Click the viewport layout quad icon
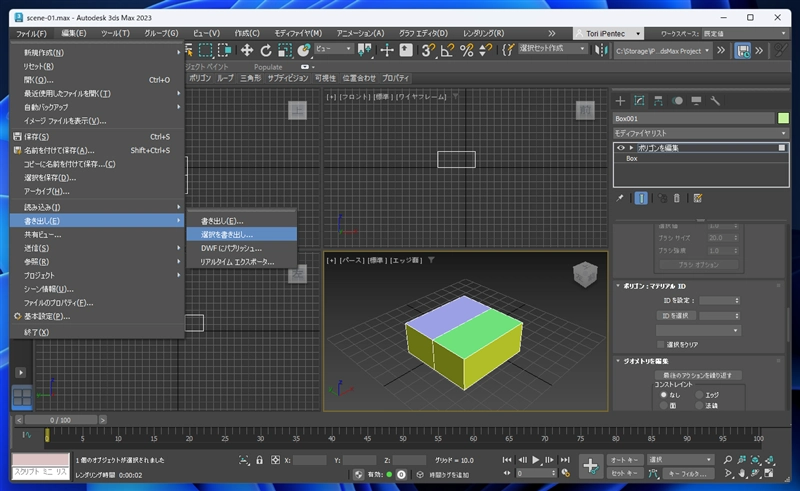 click(x=22, y=398)
